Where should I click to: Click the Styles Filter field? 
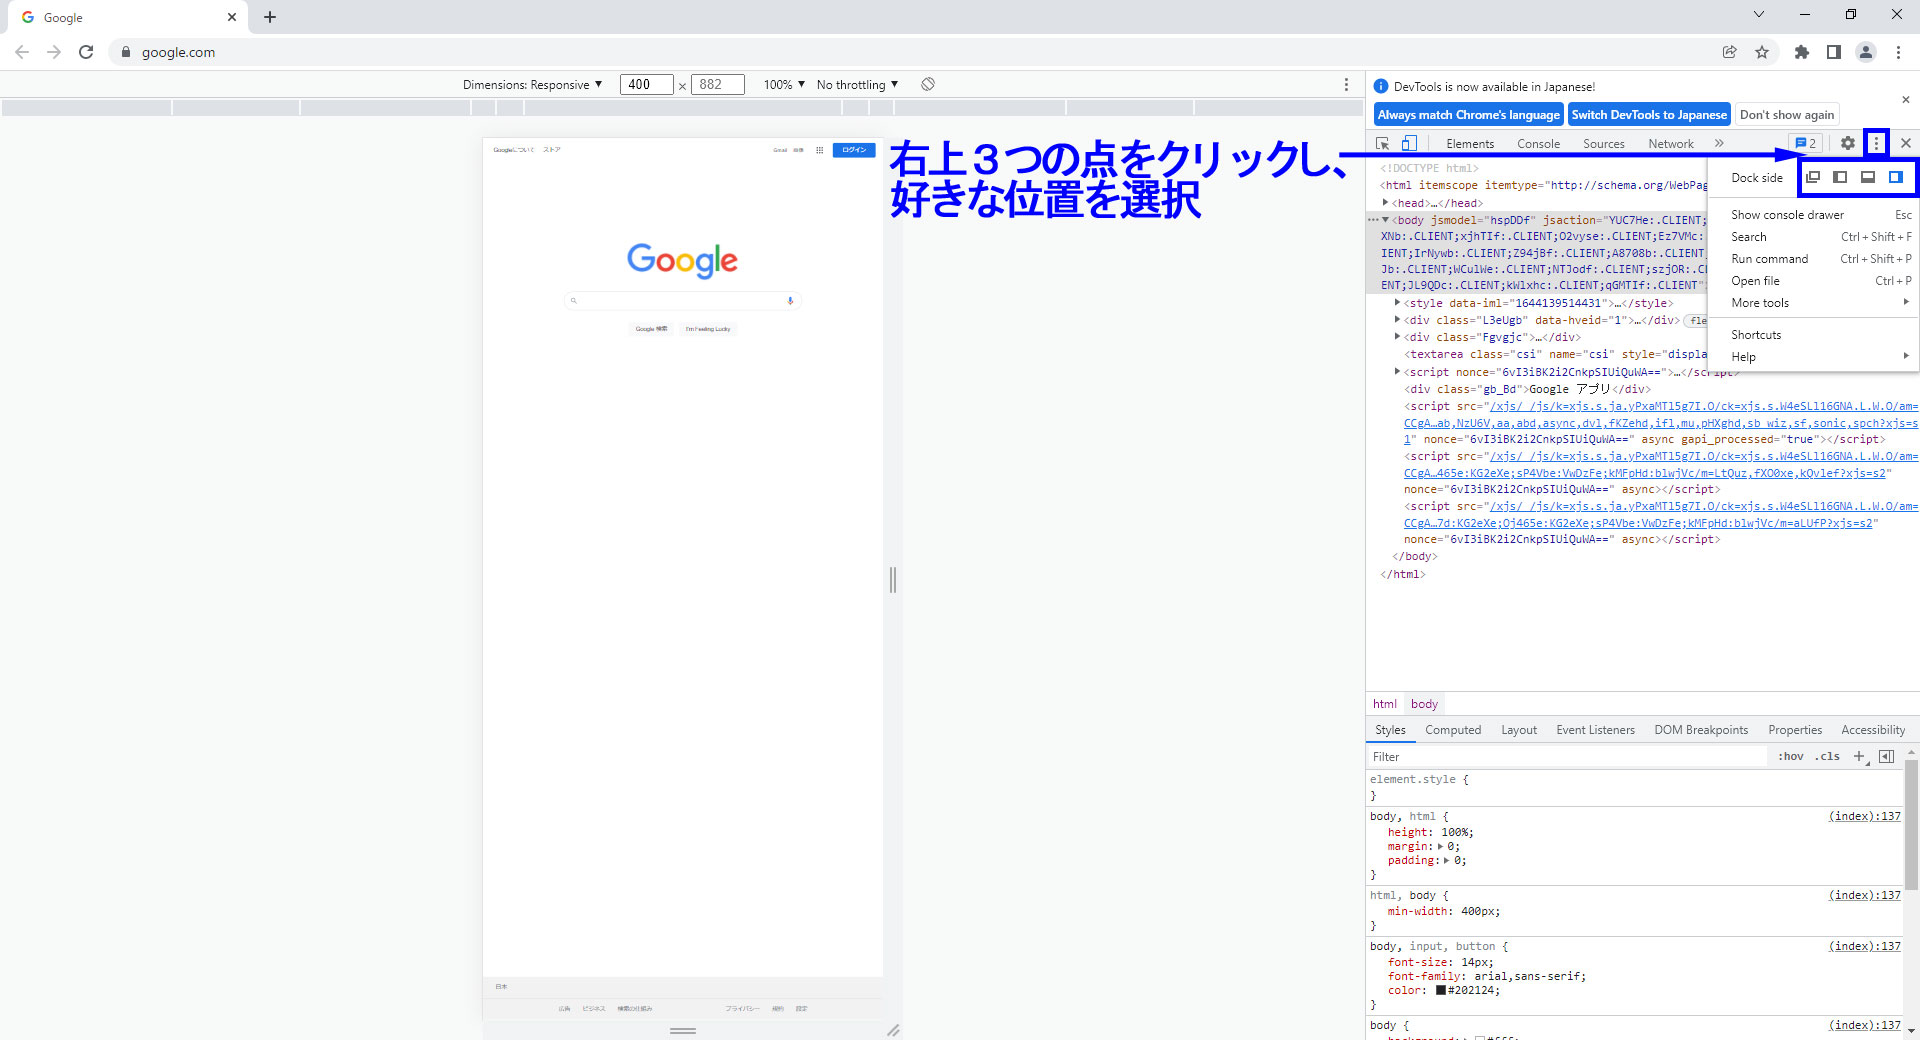click(x=1567, y=757)
